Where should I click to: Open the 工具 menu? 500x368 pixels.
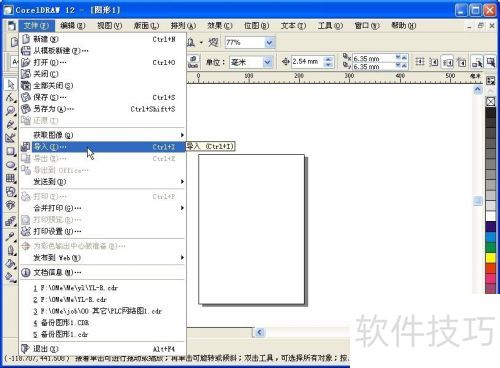[330, 26]
